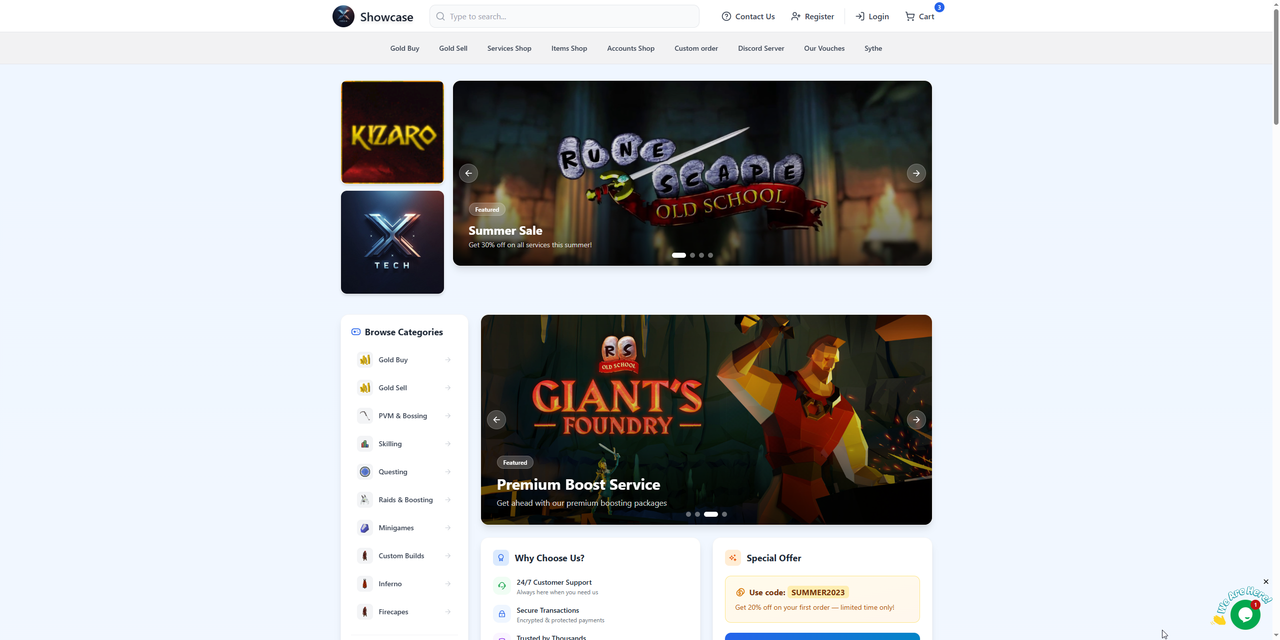Click the Skilling category icon
Viewport: 1280px width, 640px height.
click(x=365, y=444)
